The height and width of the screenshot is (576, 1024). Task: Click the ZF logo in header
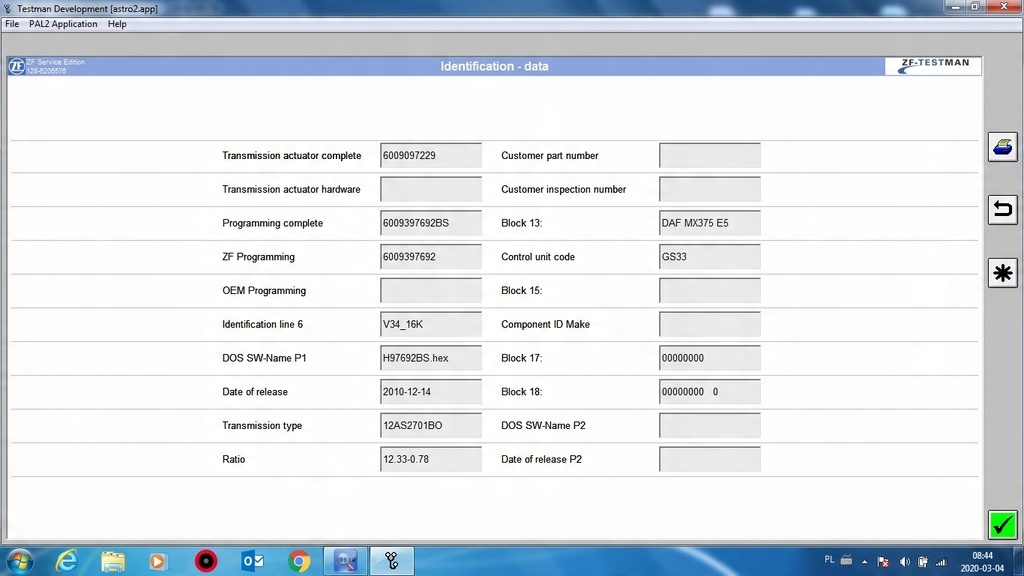(16, 66)
